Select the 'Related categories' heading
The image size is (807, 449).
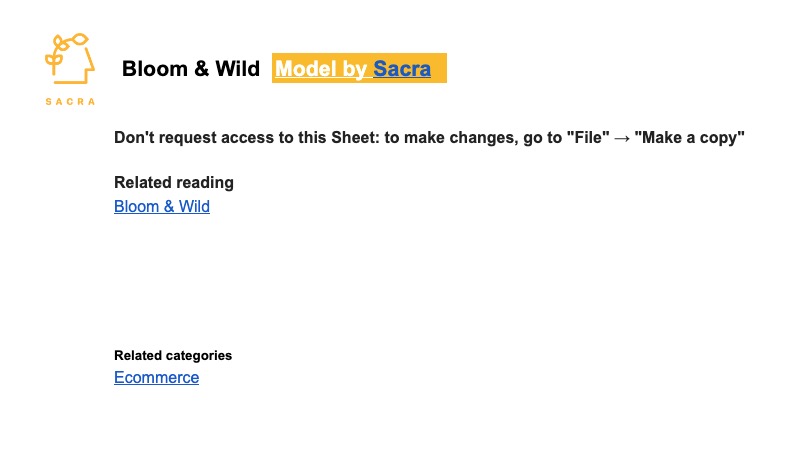click(173, 355)
